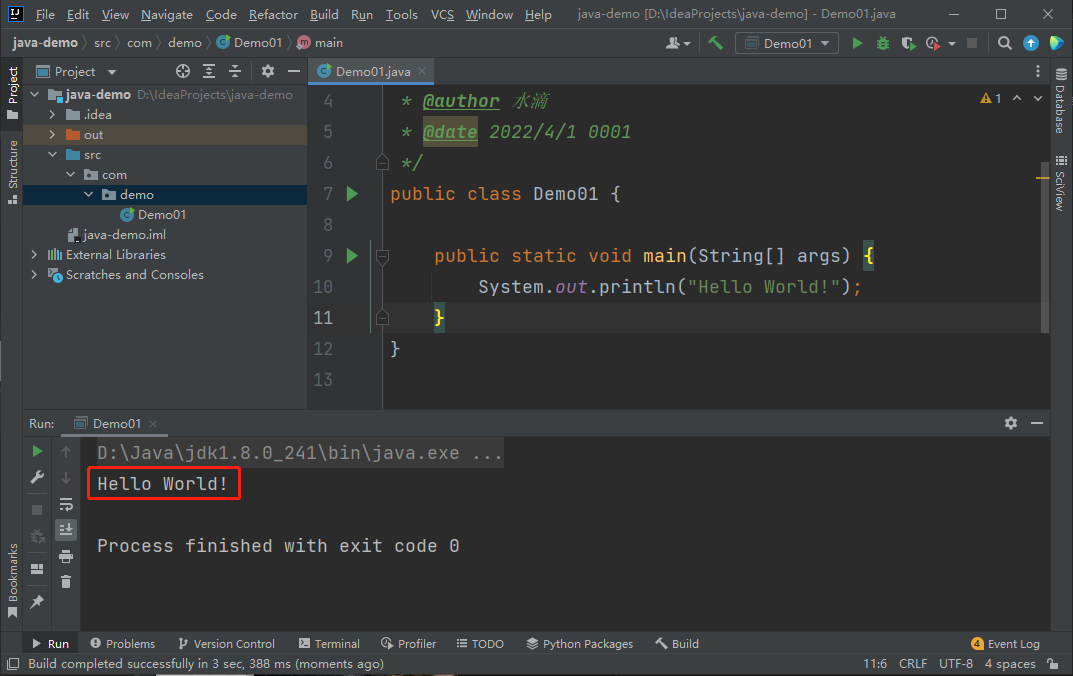Open the Demo01 run configuration dropdown
Screen dimensions: 1073x676
787,43
